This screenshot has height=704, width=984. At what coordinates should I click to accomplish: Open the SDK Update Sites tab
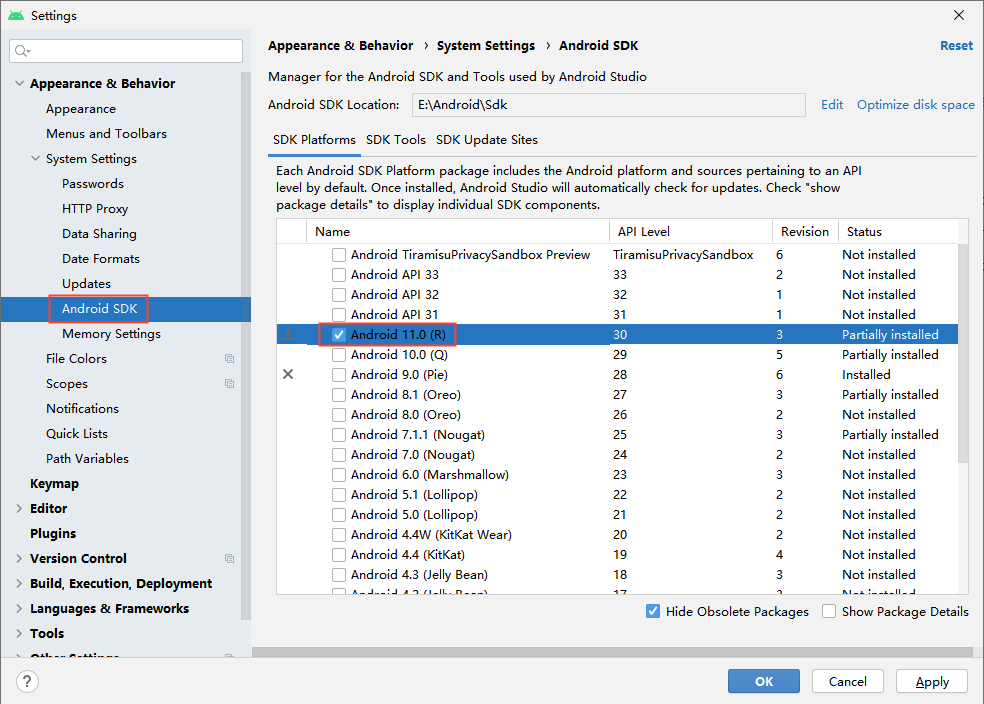[486, 140]
